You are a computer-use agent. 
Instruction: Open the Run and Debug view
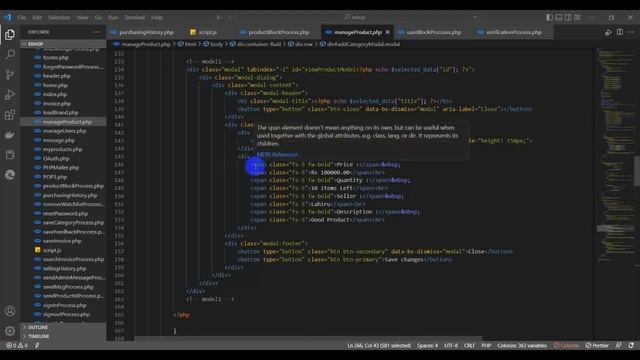(x=10, y=95)
